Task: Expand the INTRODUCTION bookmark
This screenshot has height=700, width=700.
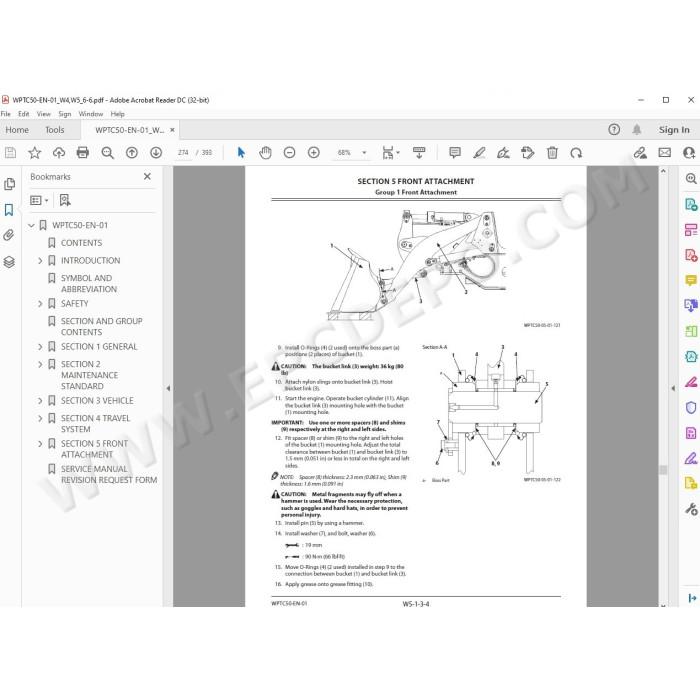Action: pyautogui.click(x=40, y=261)
